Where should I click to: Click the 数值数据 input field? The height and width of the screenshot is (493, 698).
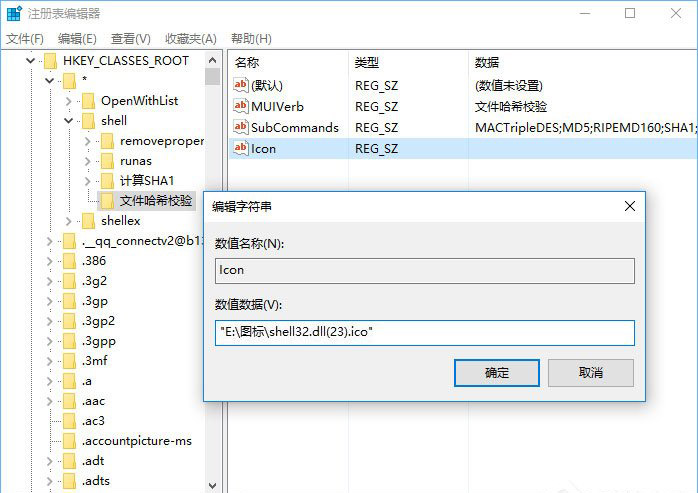point(424,333)
